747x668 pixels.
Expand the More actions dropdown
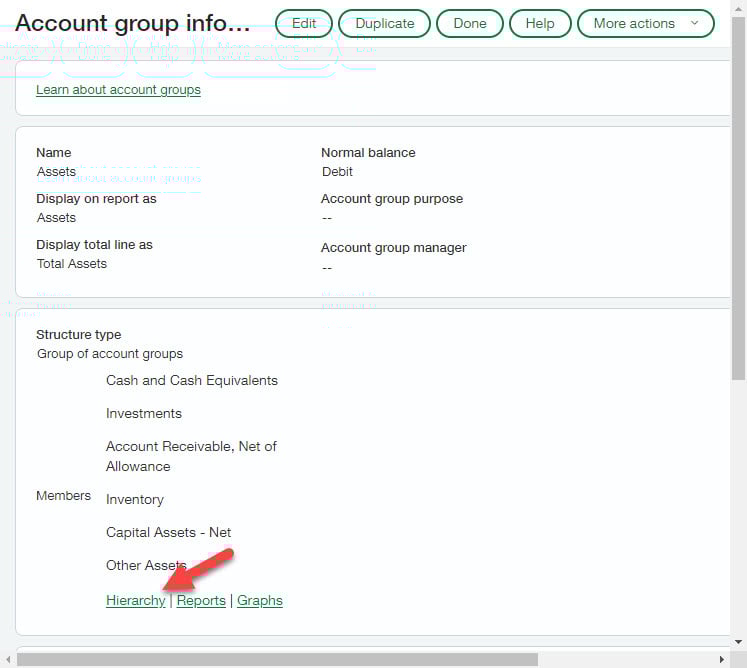click(645, 23)
